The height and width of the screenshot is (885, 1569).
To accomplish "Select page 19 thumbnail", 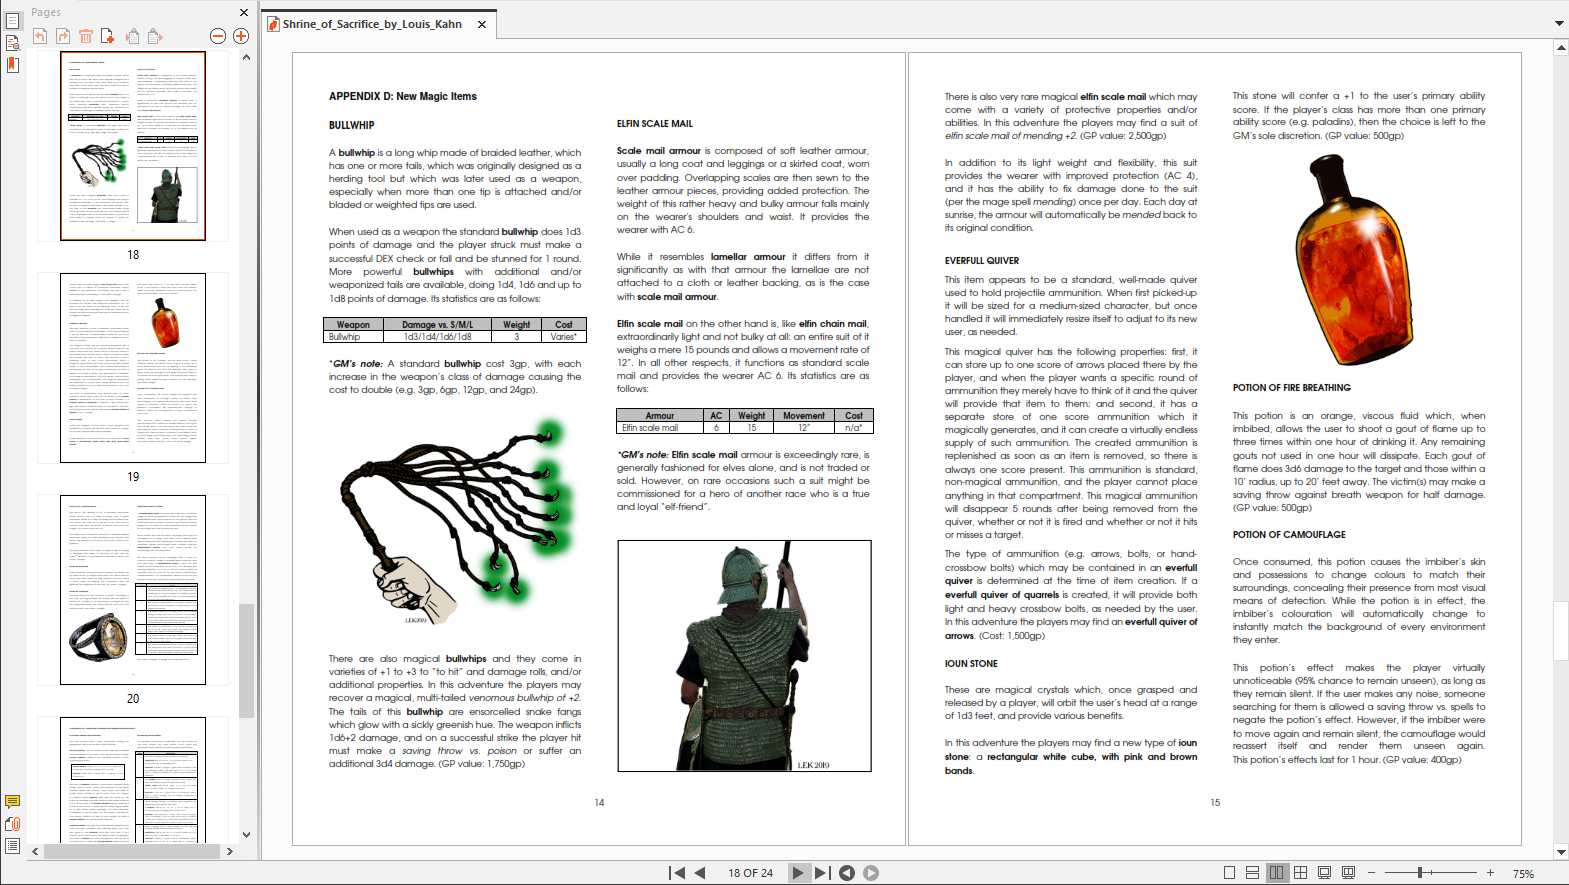I will (133, 368).
